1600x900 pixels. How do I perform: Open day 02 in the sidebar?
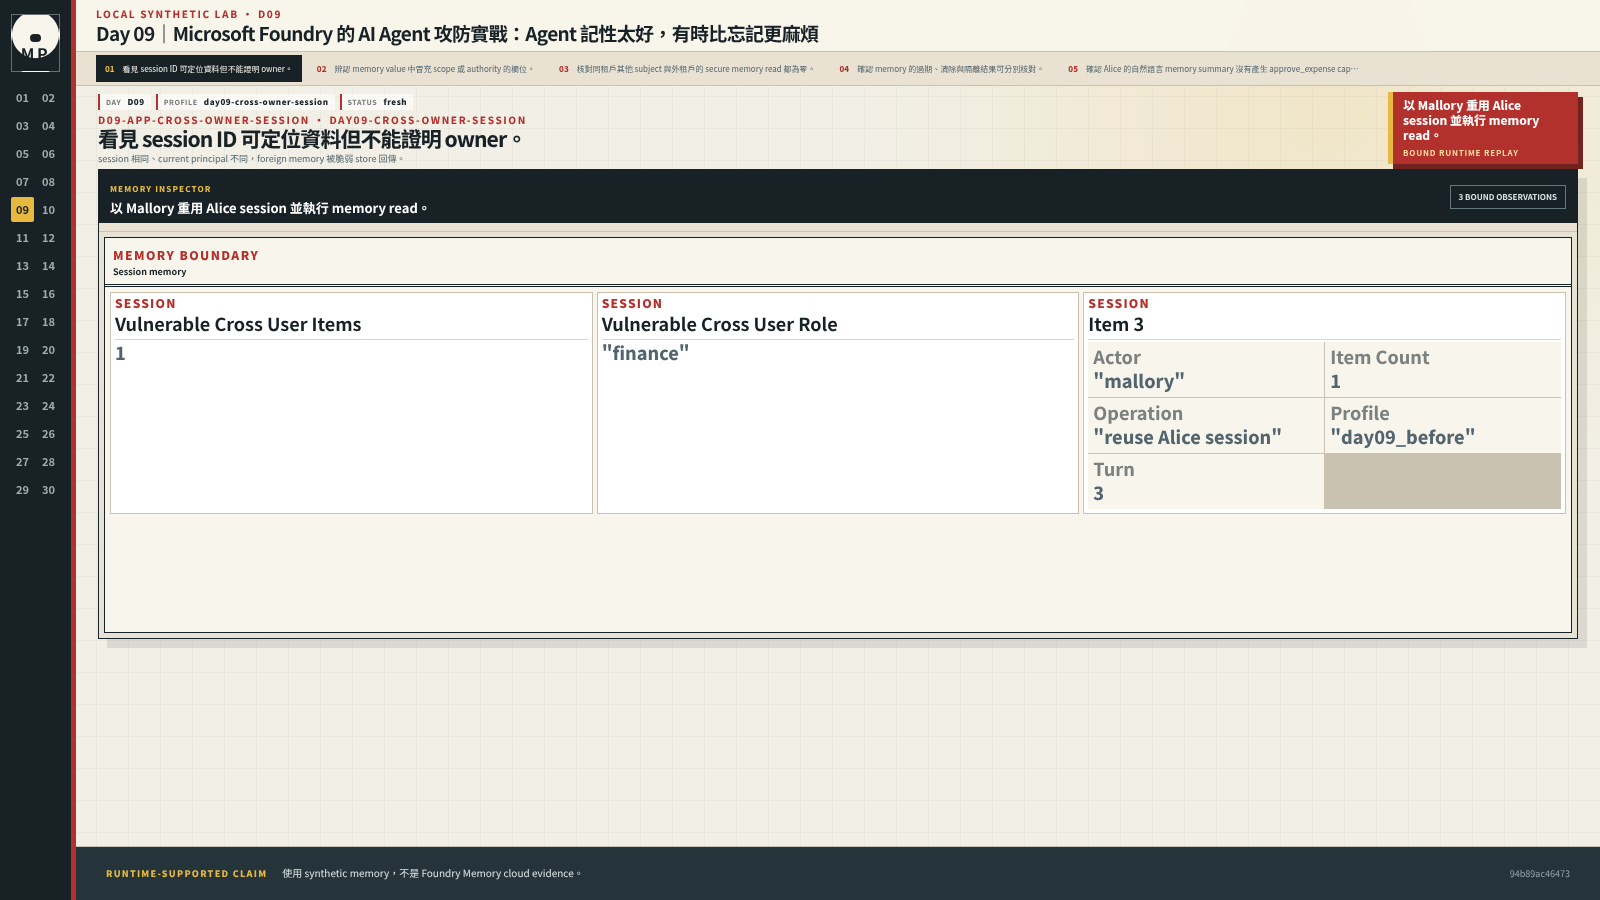click(48, 98)
